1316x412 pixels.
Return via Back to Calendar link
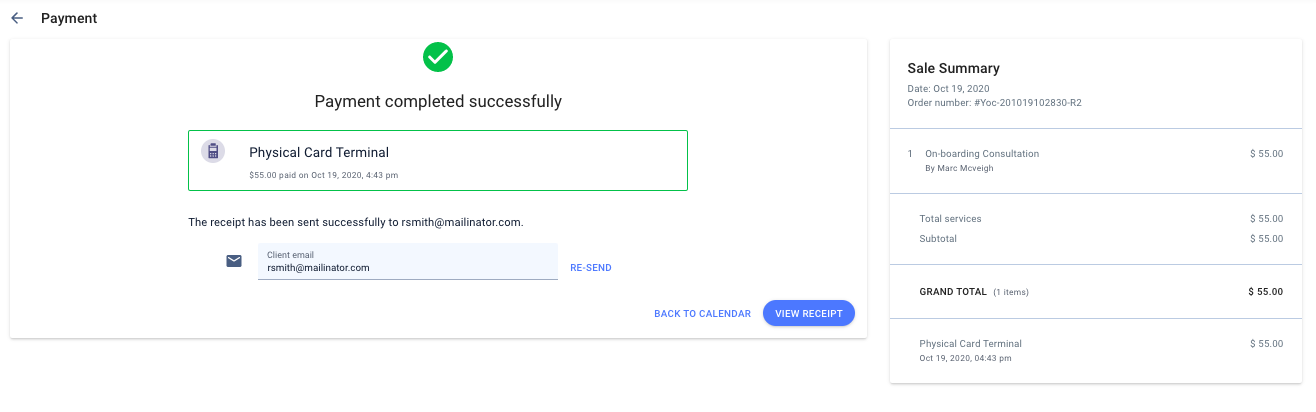(x=702, y=314)
